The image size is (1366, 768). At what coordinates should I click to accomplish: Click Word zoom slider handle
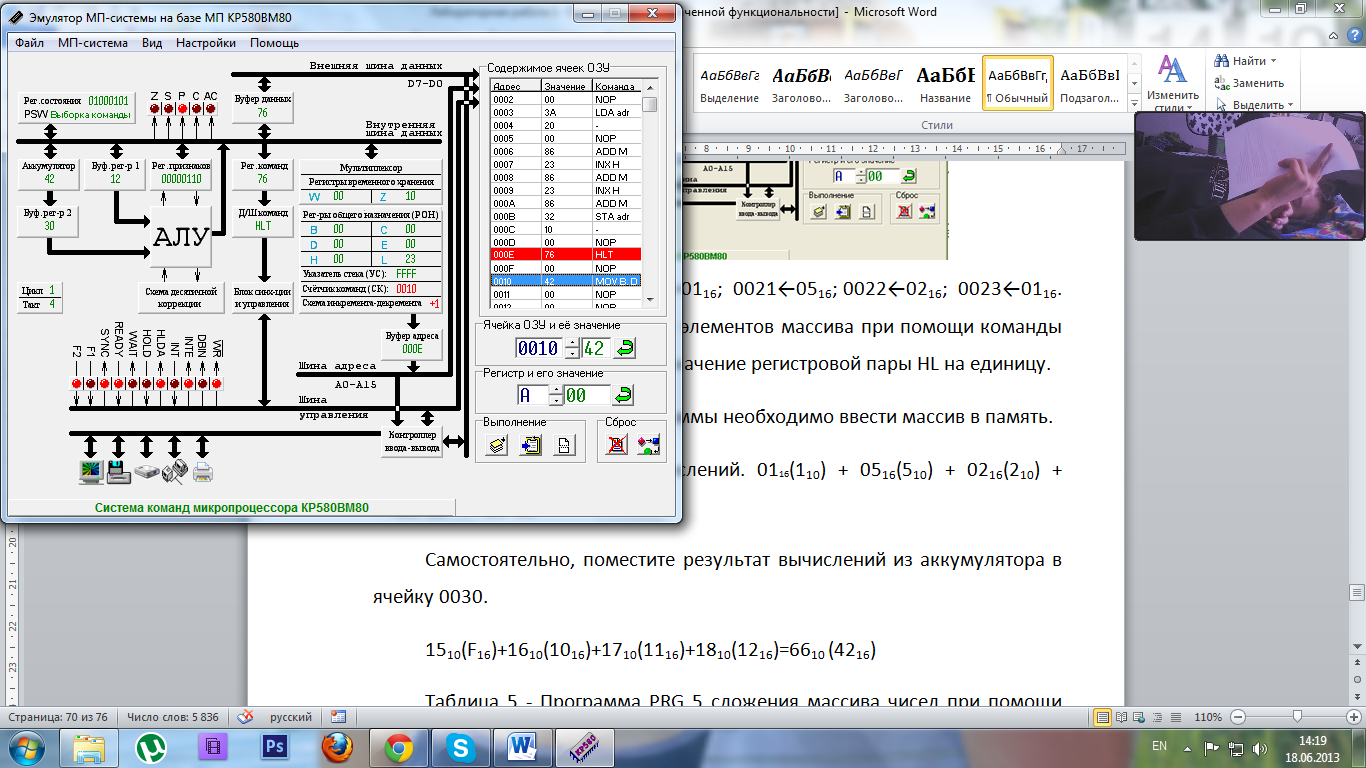point(1297,717)
